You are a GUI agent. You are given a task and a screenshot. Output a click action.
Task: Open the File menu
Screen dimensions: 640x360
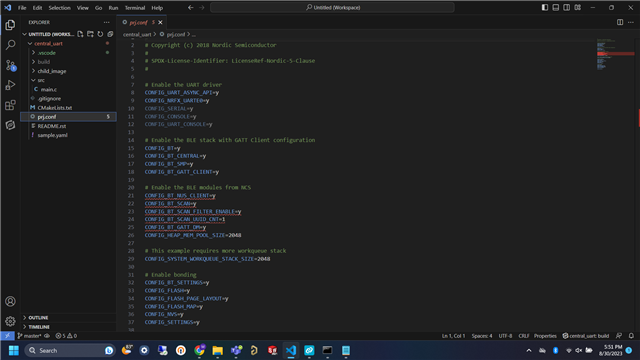tap(22, 8)
